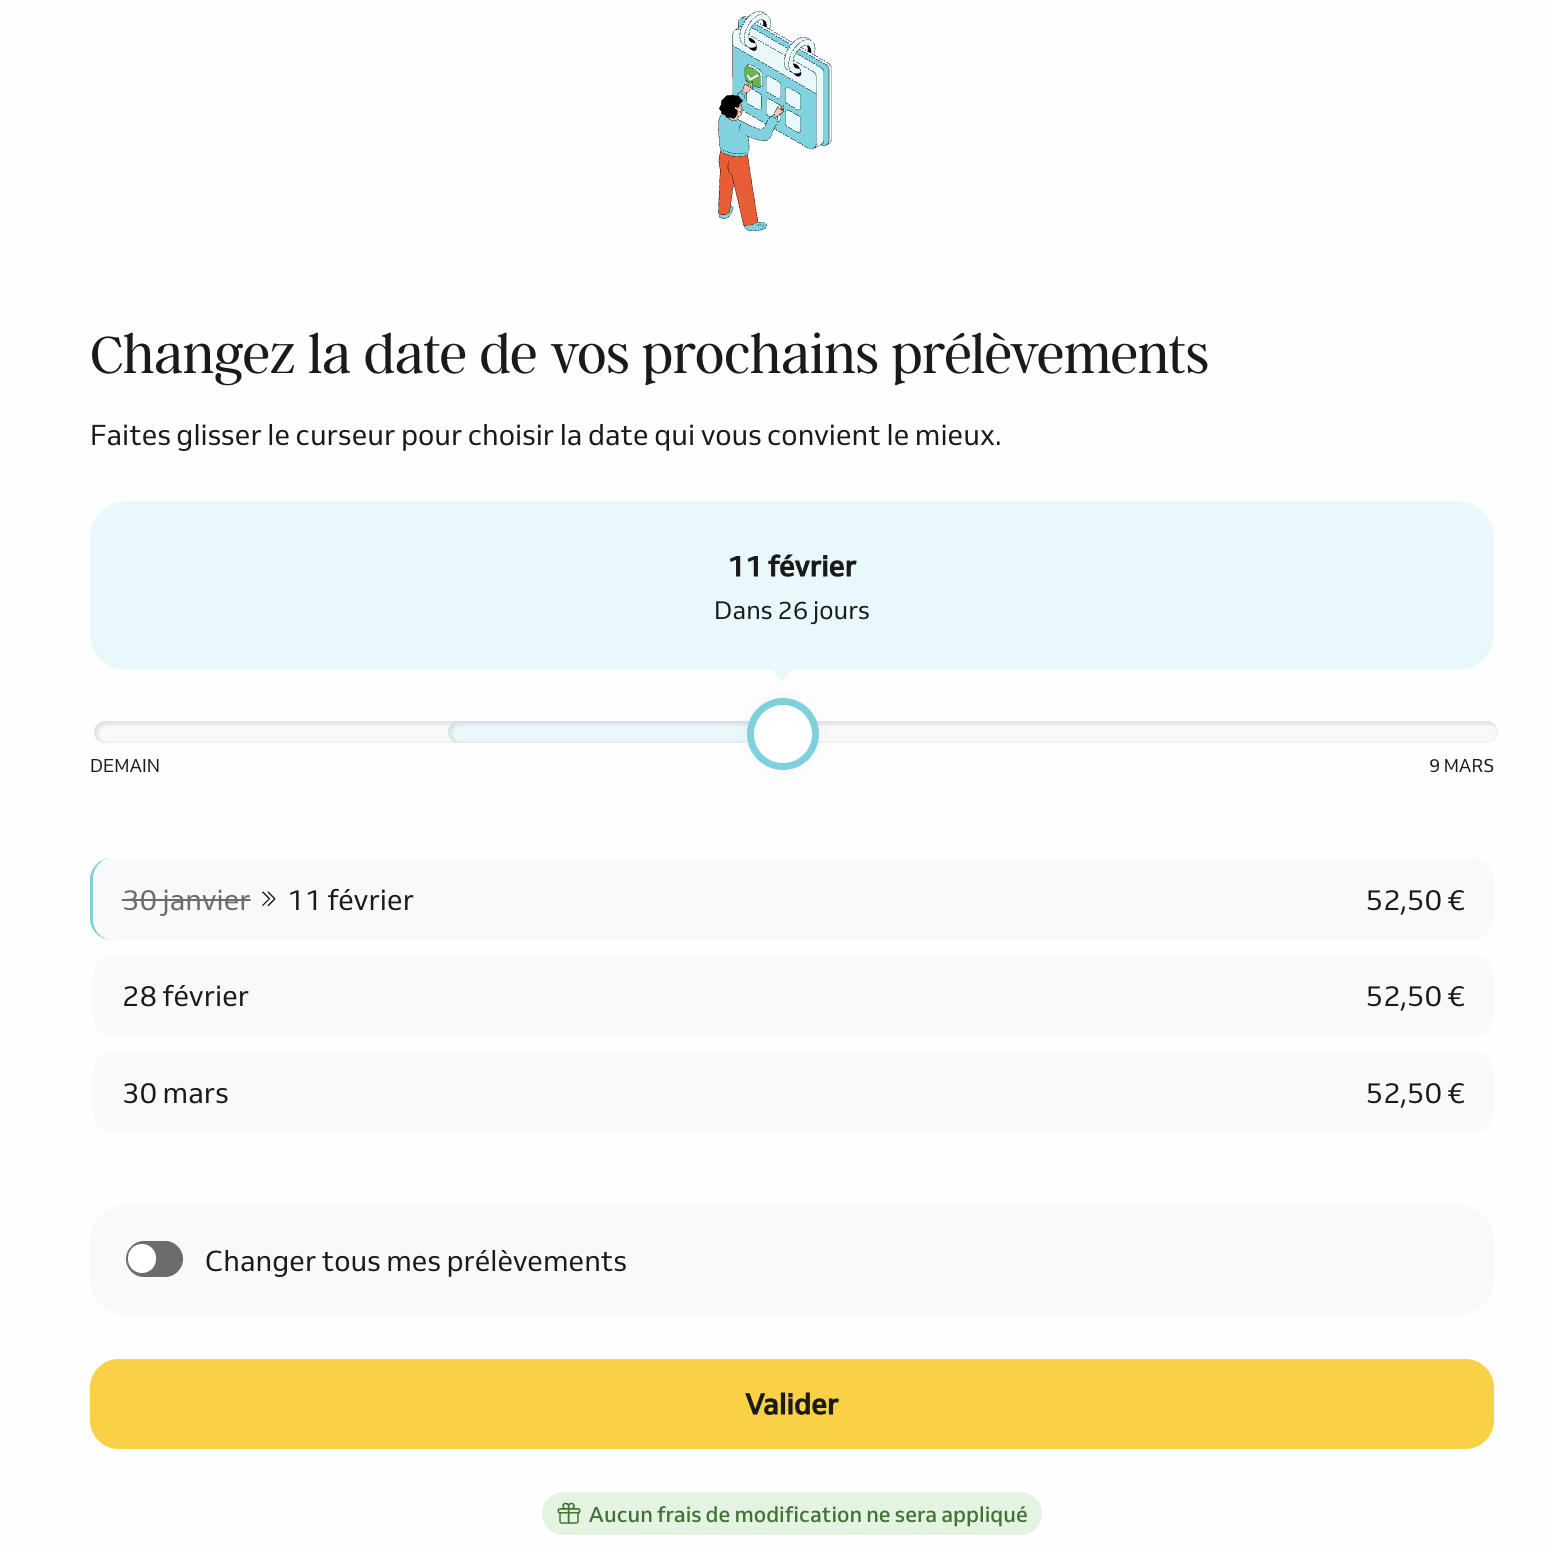Click the Aucun frais de modification notice text
1548x1550 pixels.
[808, 1514]
